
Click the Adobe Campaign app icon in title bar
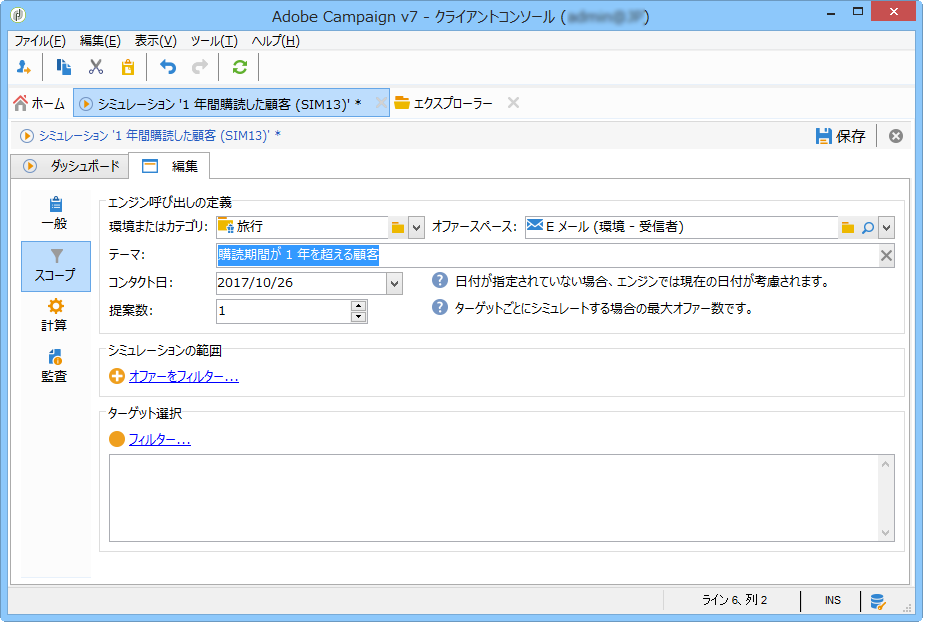[19, 15]
